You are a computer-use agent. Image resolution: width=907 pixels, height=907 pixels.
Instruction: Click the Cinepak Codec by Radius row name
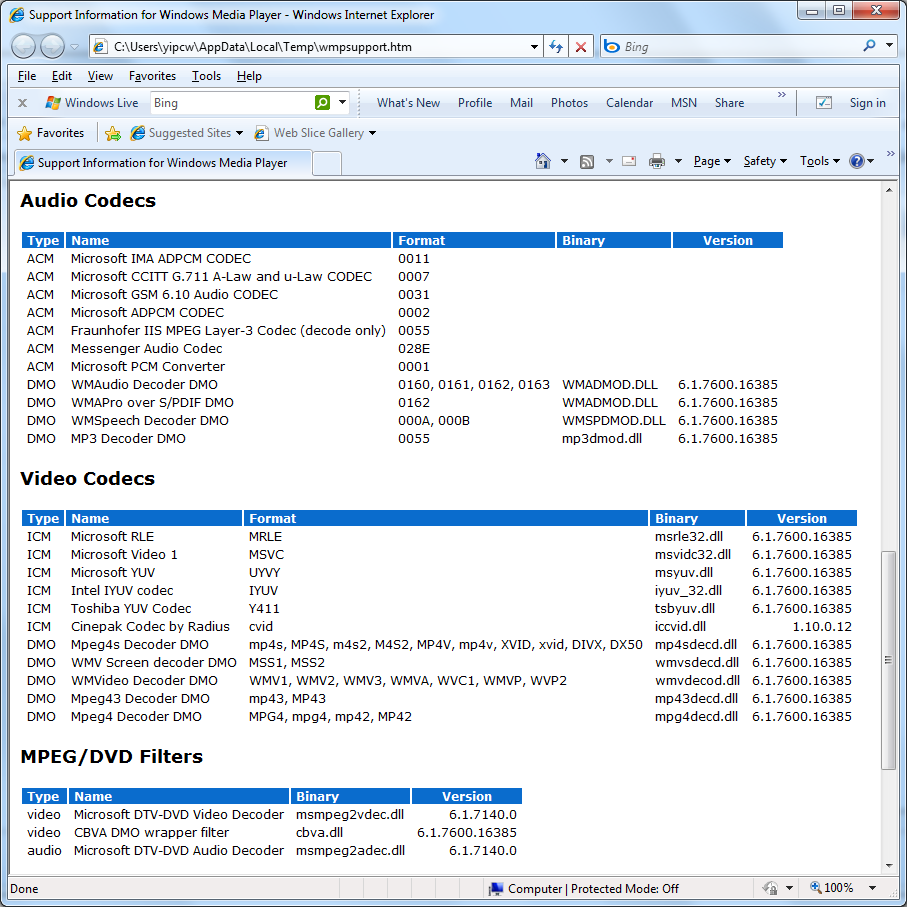tap(150, 626)
